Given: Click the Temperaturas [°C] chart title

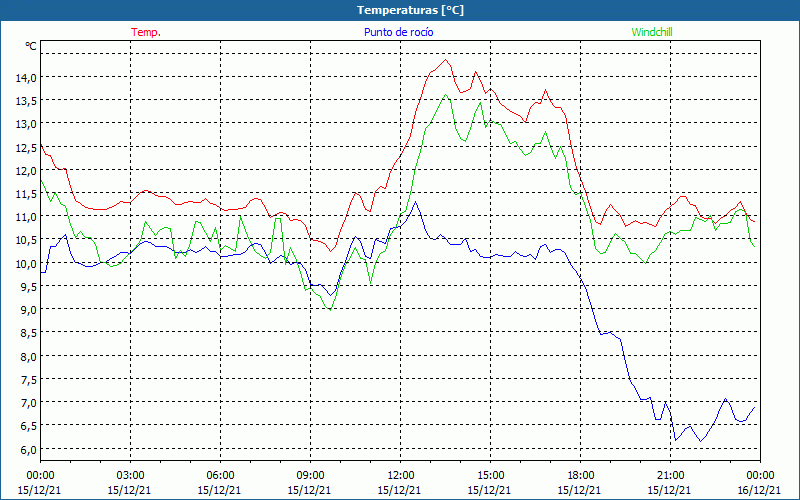Looking at the screenshot, I should coord(410,10).
